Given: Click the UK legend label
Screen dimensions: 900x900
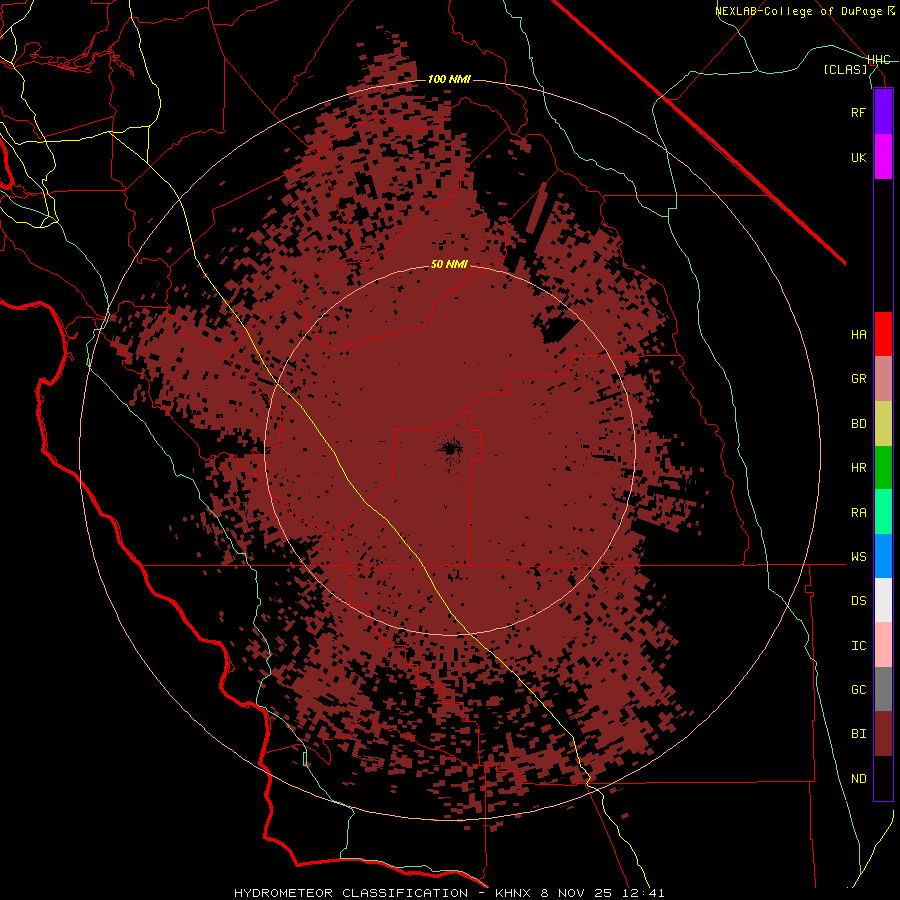Looking at the screenshot, I should (x=858, y=157).
